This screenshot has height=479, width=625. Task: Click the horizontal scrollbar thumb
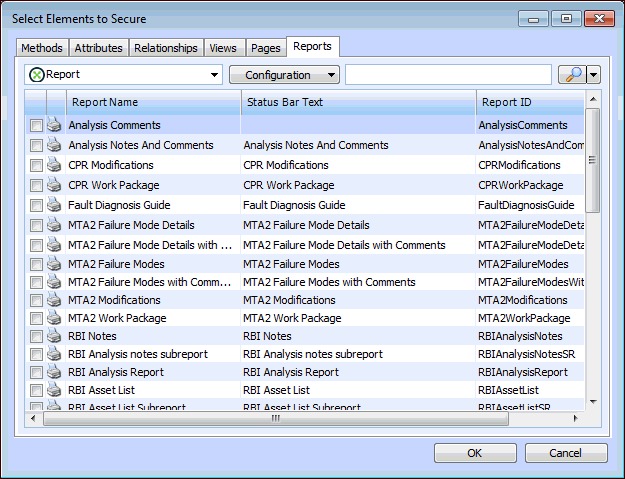click(275, 419)
